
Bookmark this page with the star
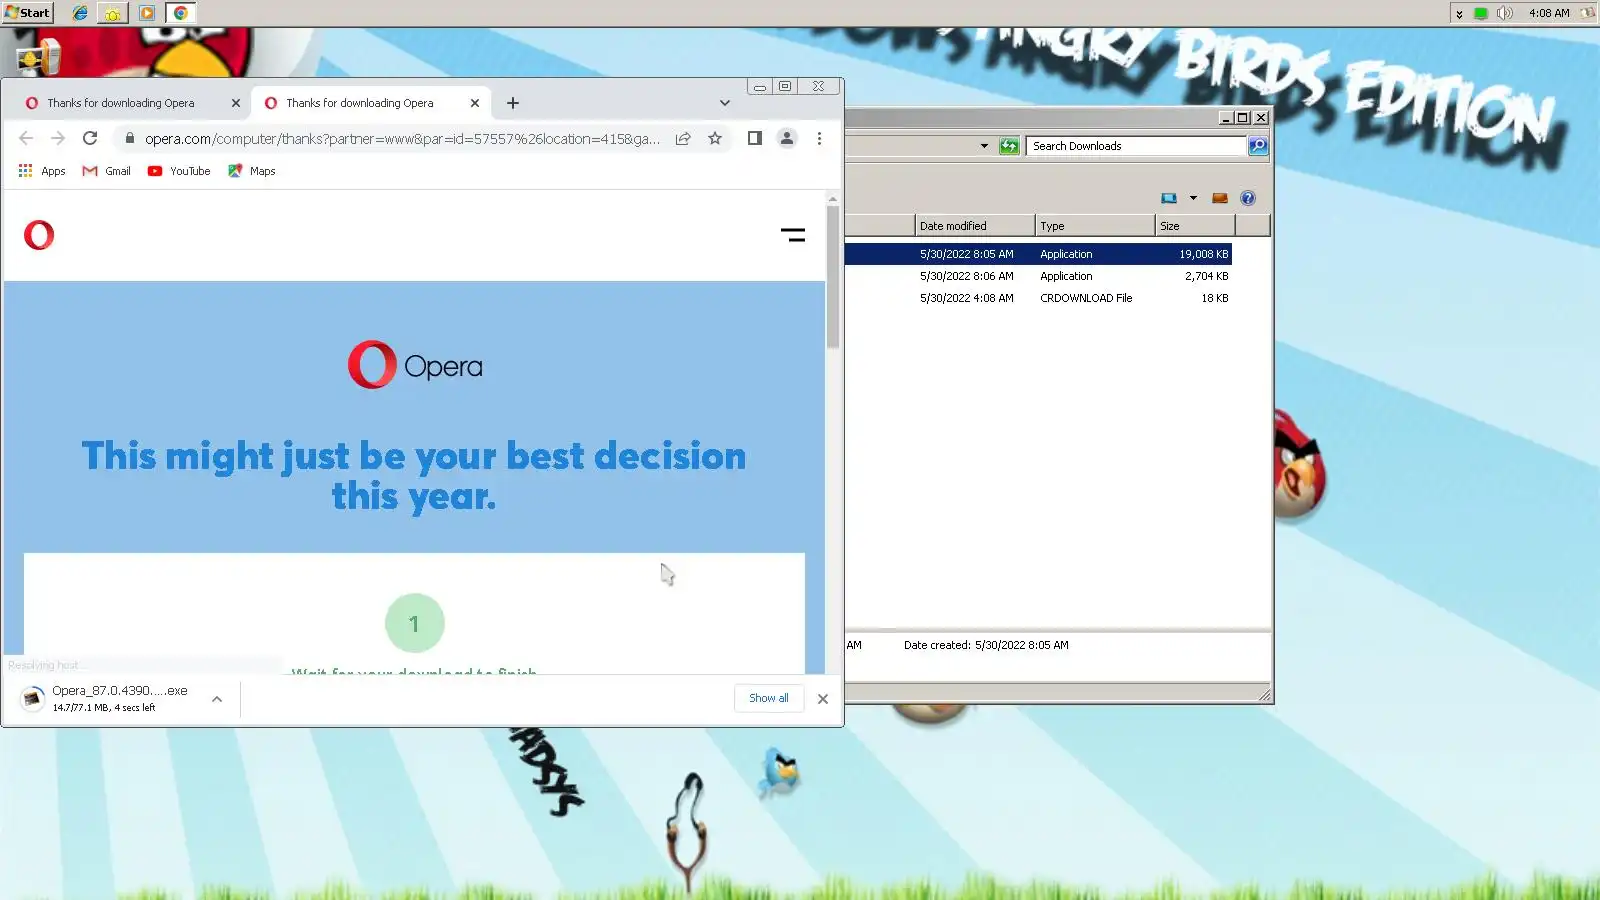pos(715,139)
